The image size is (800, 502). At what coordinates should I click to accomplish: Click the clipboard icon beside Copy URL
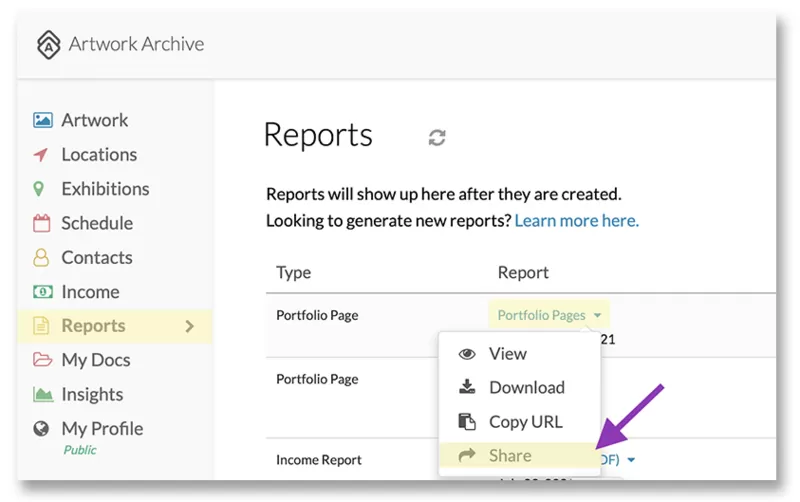467,421
